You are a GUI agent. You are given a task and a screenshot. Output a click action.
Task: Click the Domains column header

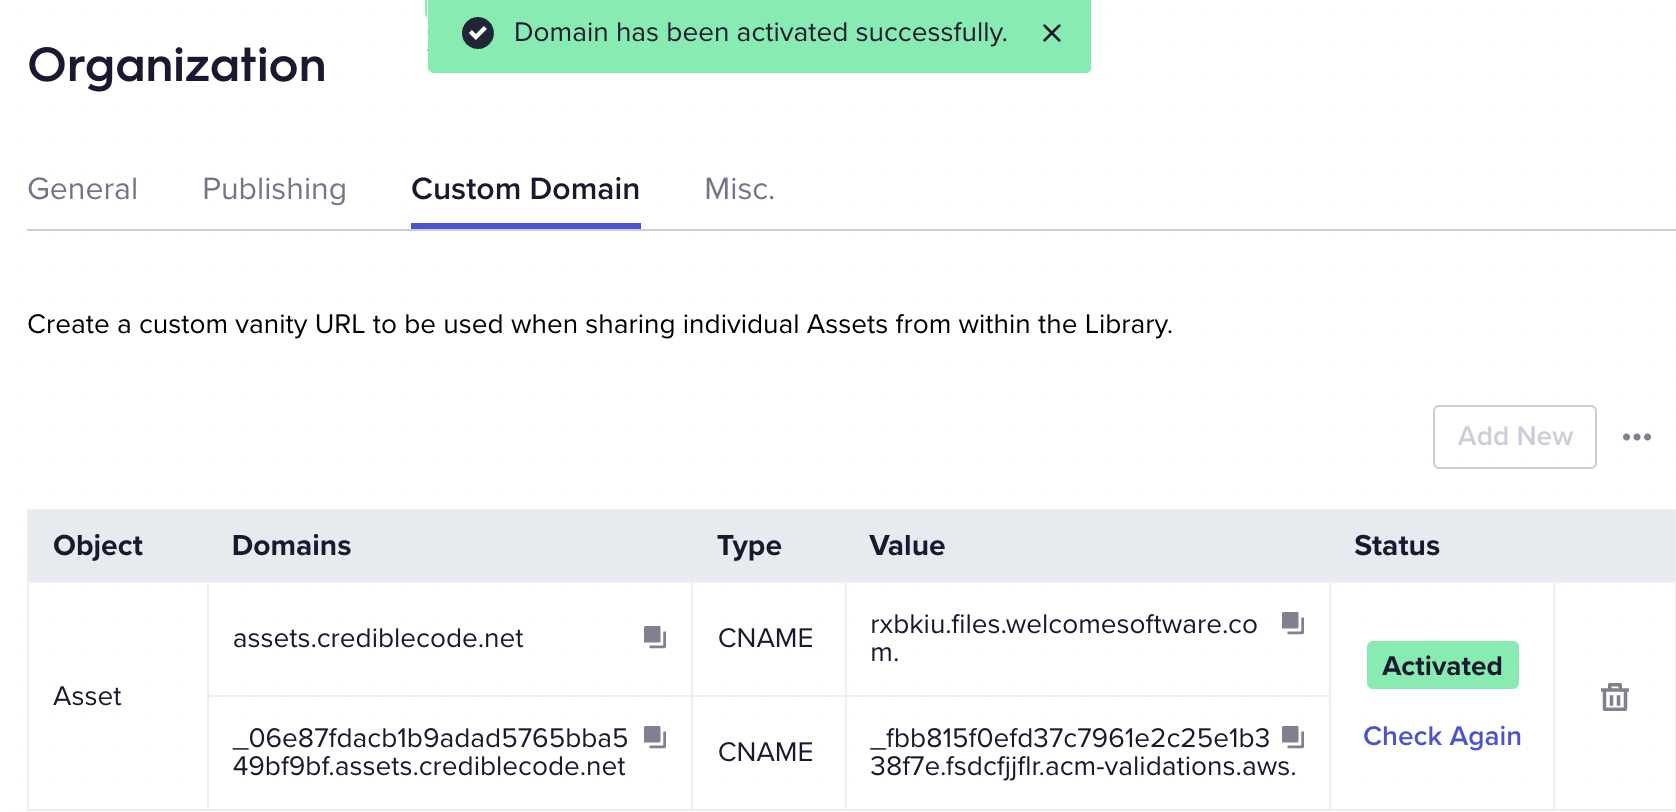pyautogui.click(x=292, y=545)
